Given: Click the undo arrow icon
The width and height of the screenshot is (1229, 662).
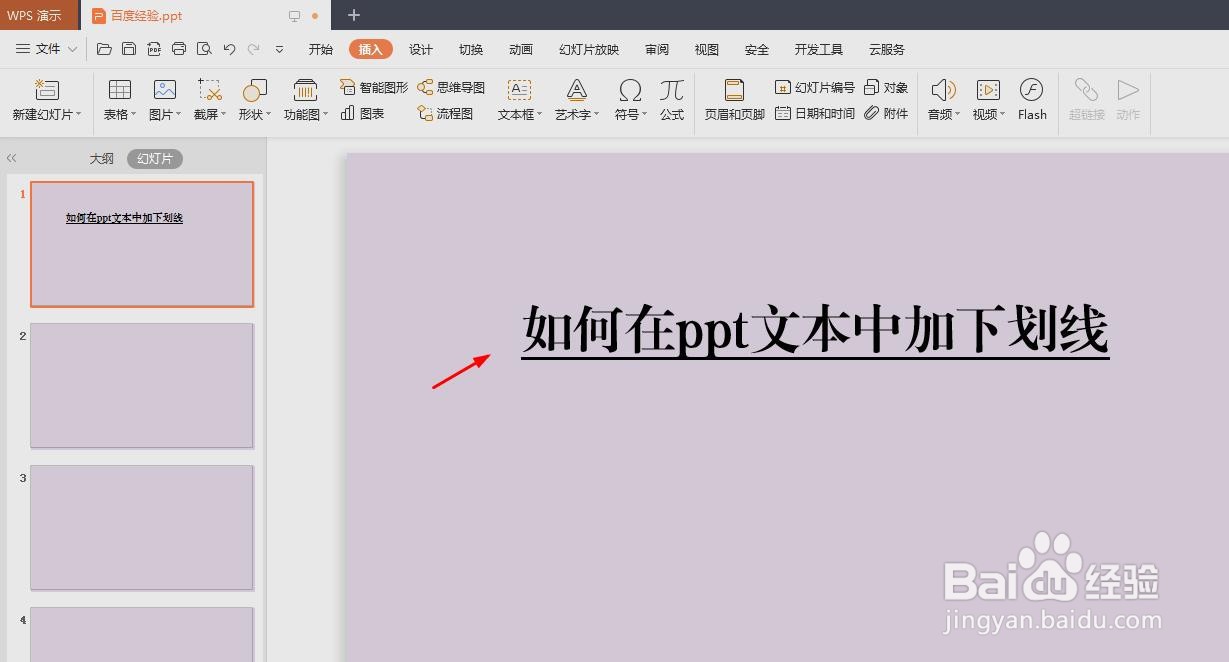Looking at the screenshot, I should [x=229, y=49].
